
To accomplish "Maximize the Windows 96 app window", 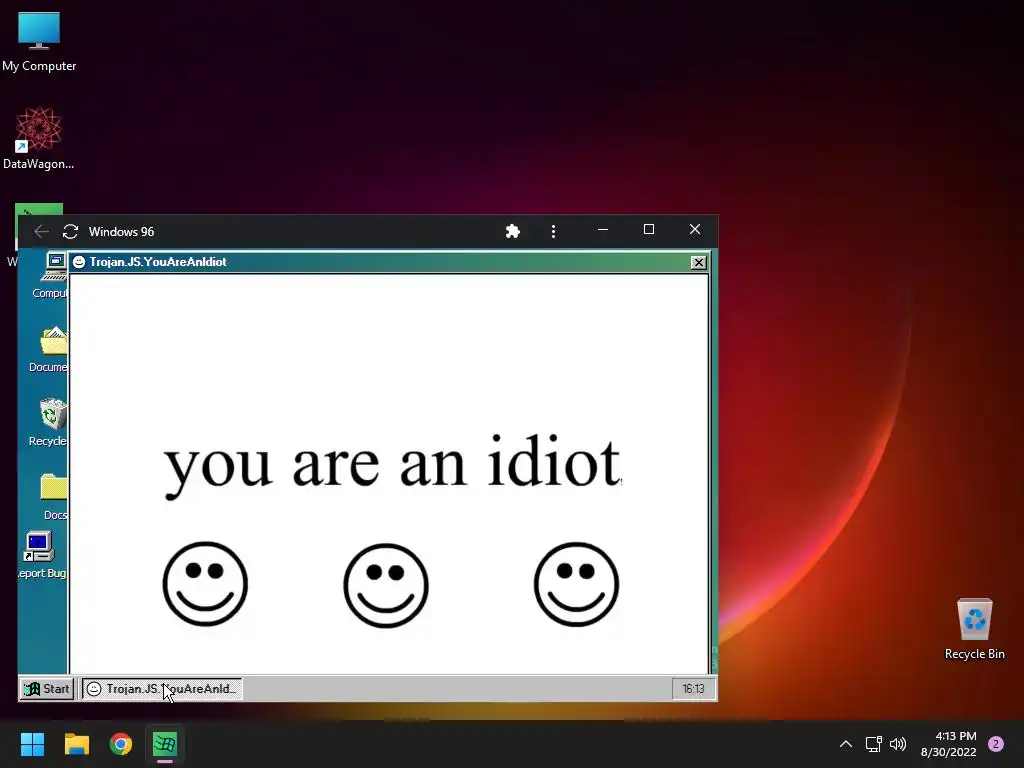I will pyautogui.click(x=648, y=230).
